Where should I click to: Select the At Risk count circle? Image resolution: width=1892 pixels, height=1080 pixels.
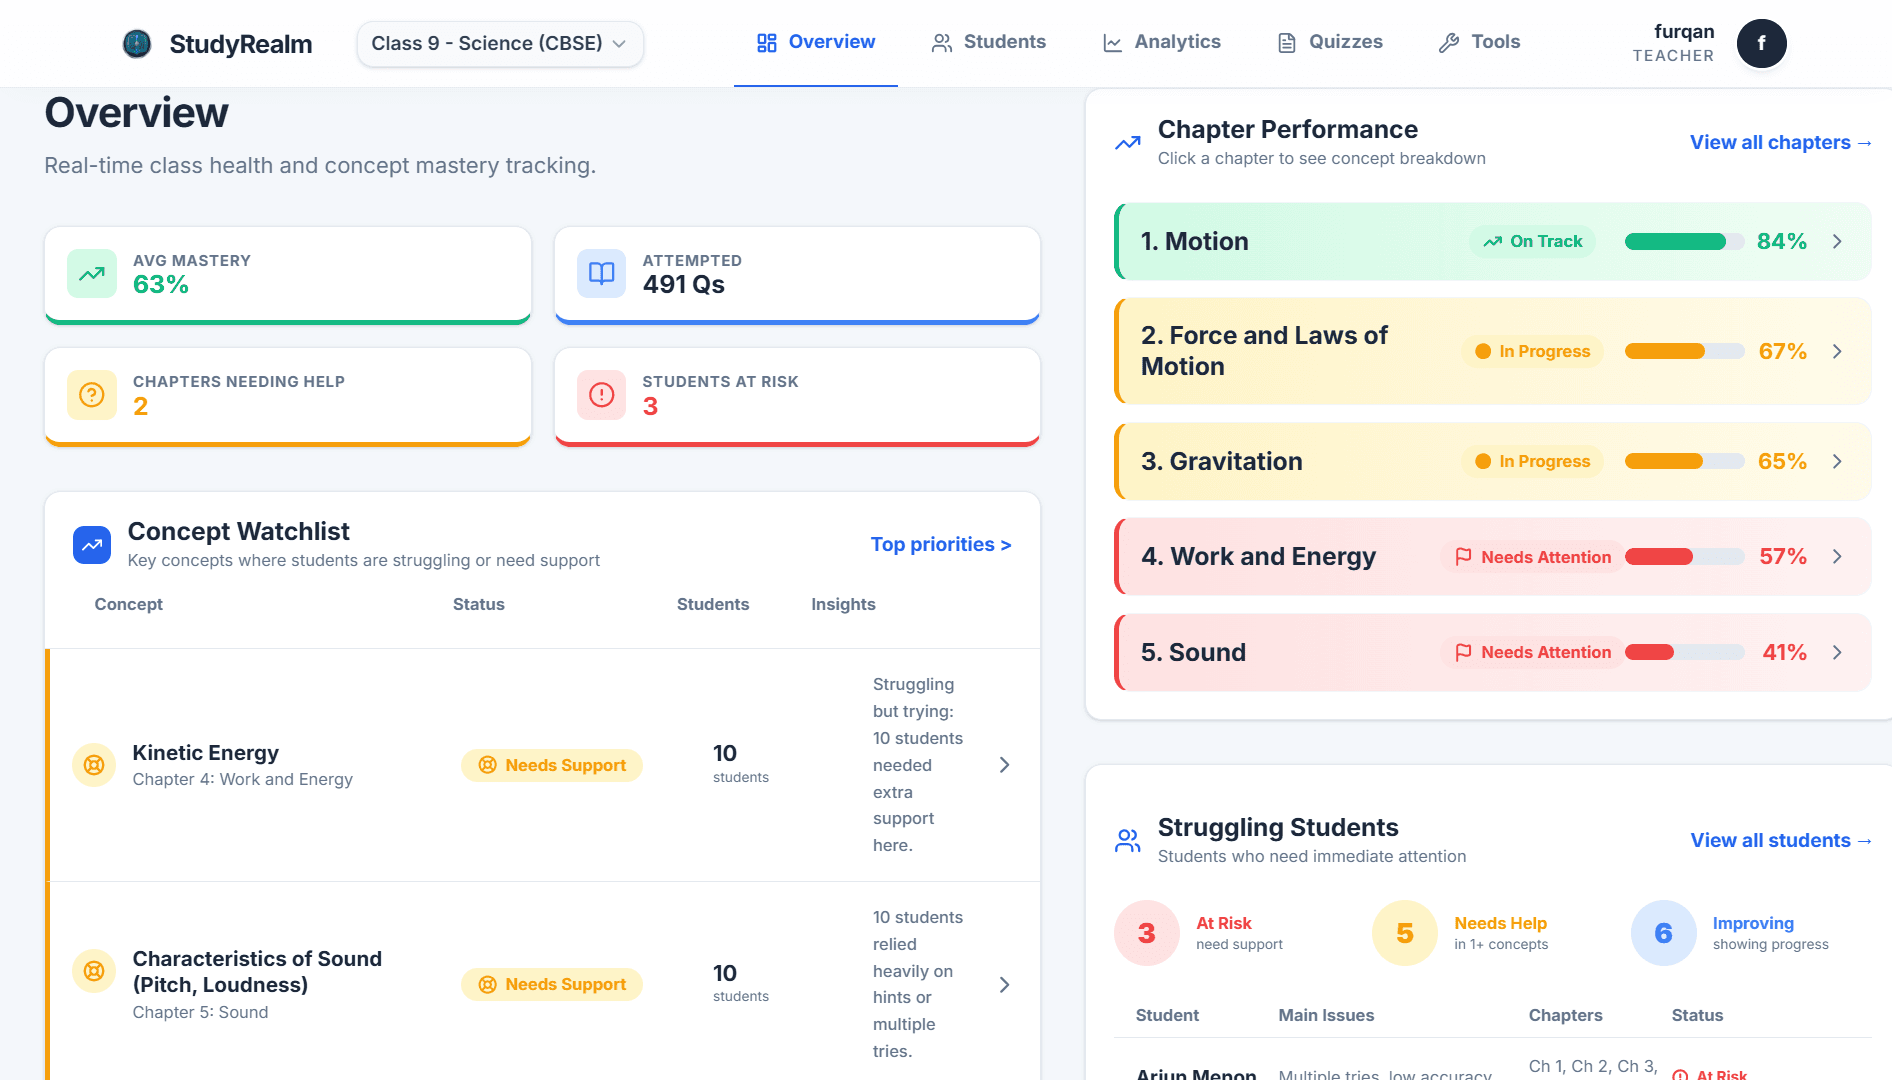click(1147, 933)
